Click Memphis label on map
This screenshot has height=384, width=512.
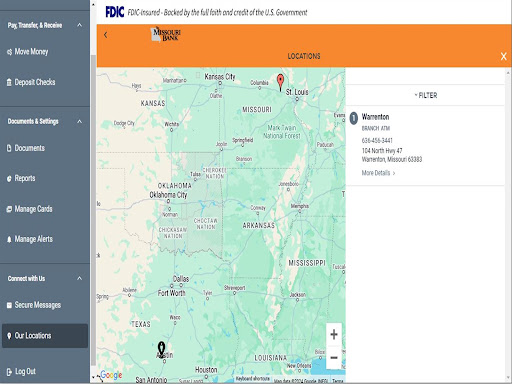click(300, 206)
